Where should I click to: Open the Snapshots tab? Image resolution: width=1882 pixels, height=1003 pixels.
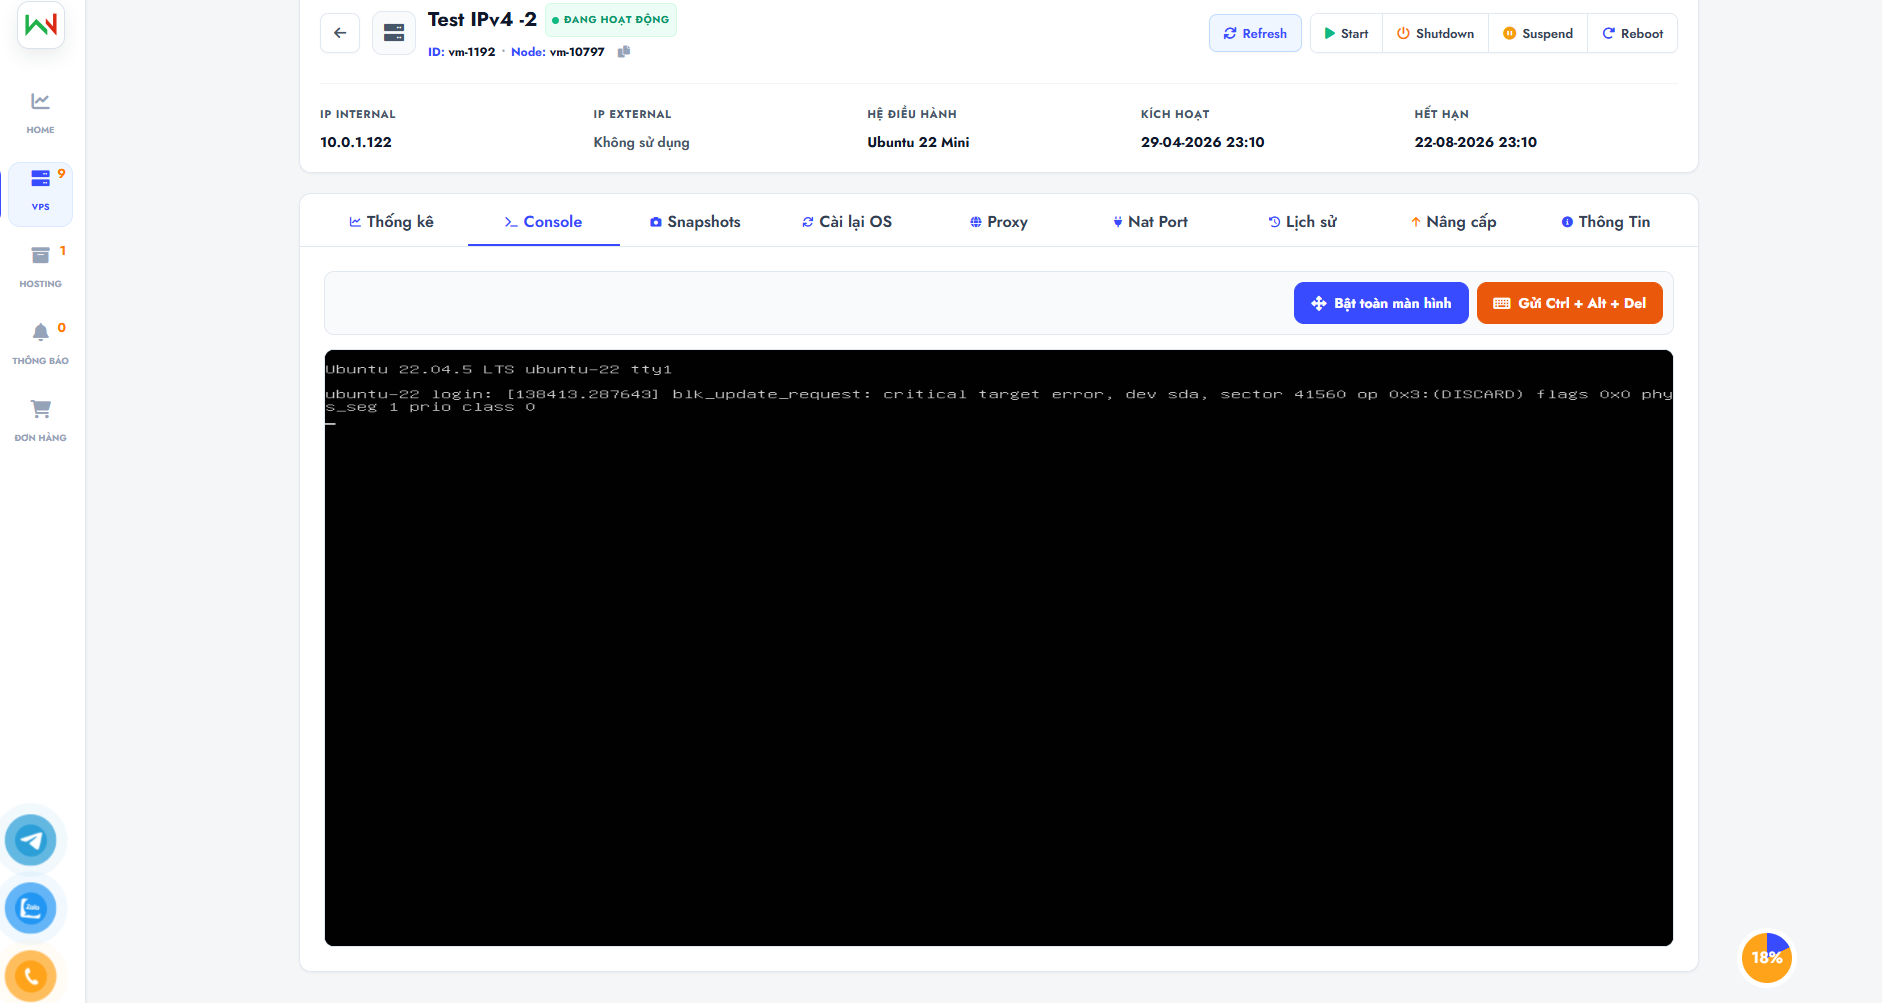coord(695,222)
